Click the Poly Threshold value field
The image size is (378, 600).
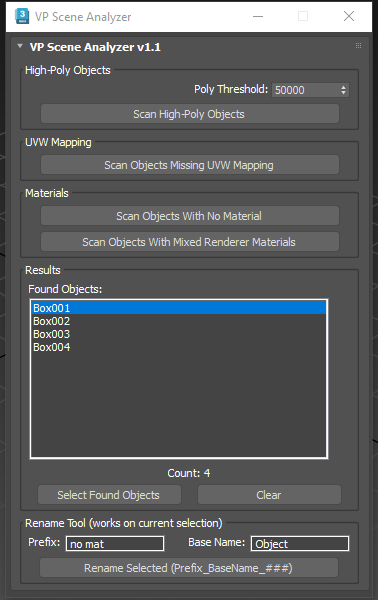(305, 90)
